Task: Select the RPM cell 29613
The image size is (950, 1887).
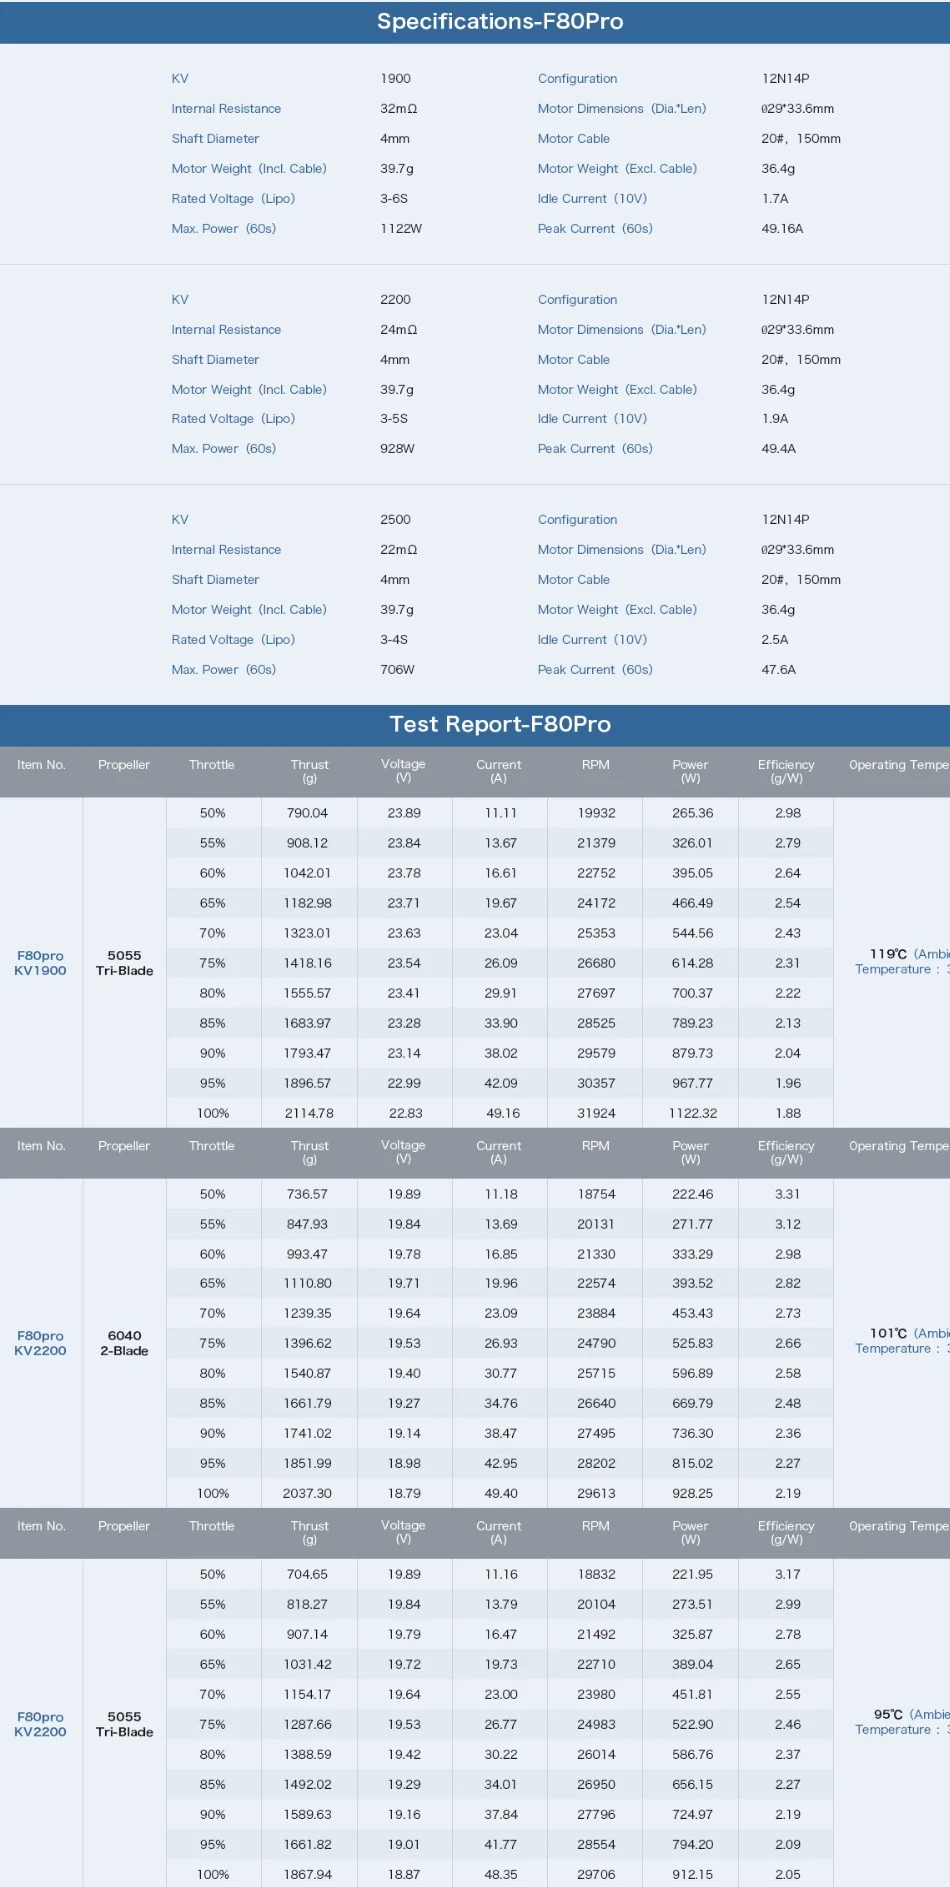Action: click(x=596, y=1493)
